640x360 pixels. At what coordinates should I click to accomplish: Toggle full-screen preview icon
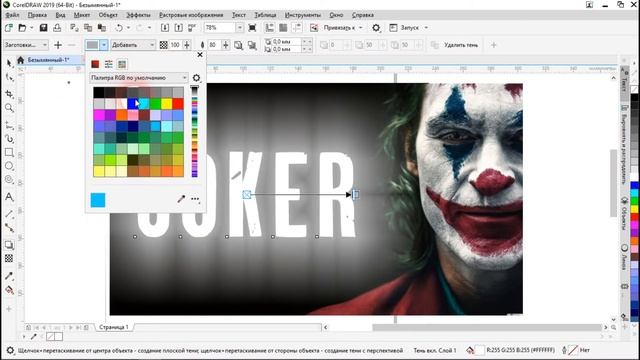[252, 28]
